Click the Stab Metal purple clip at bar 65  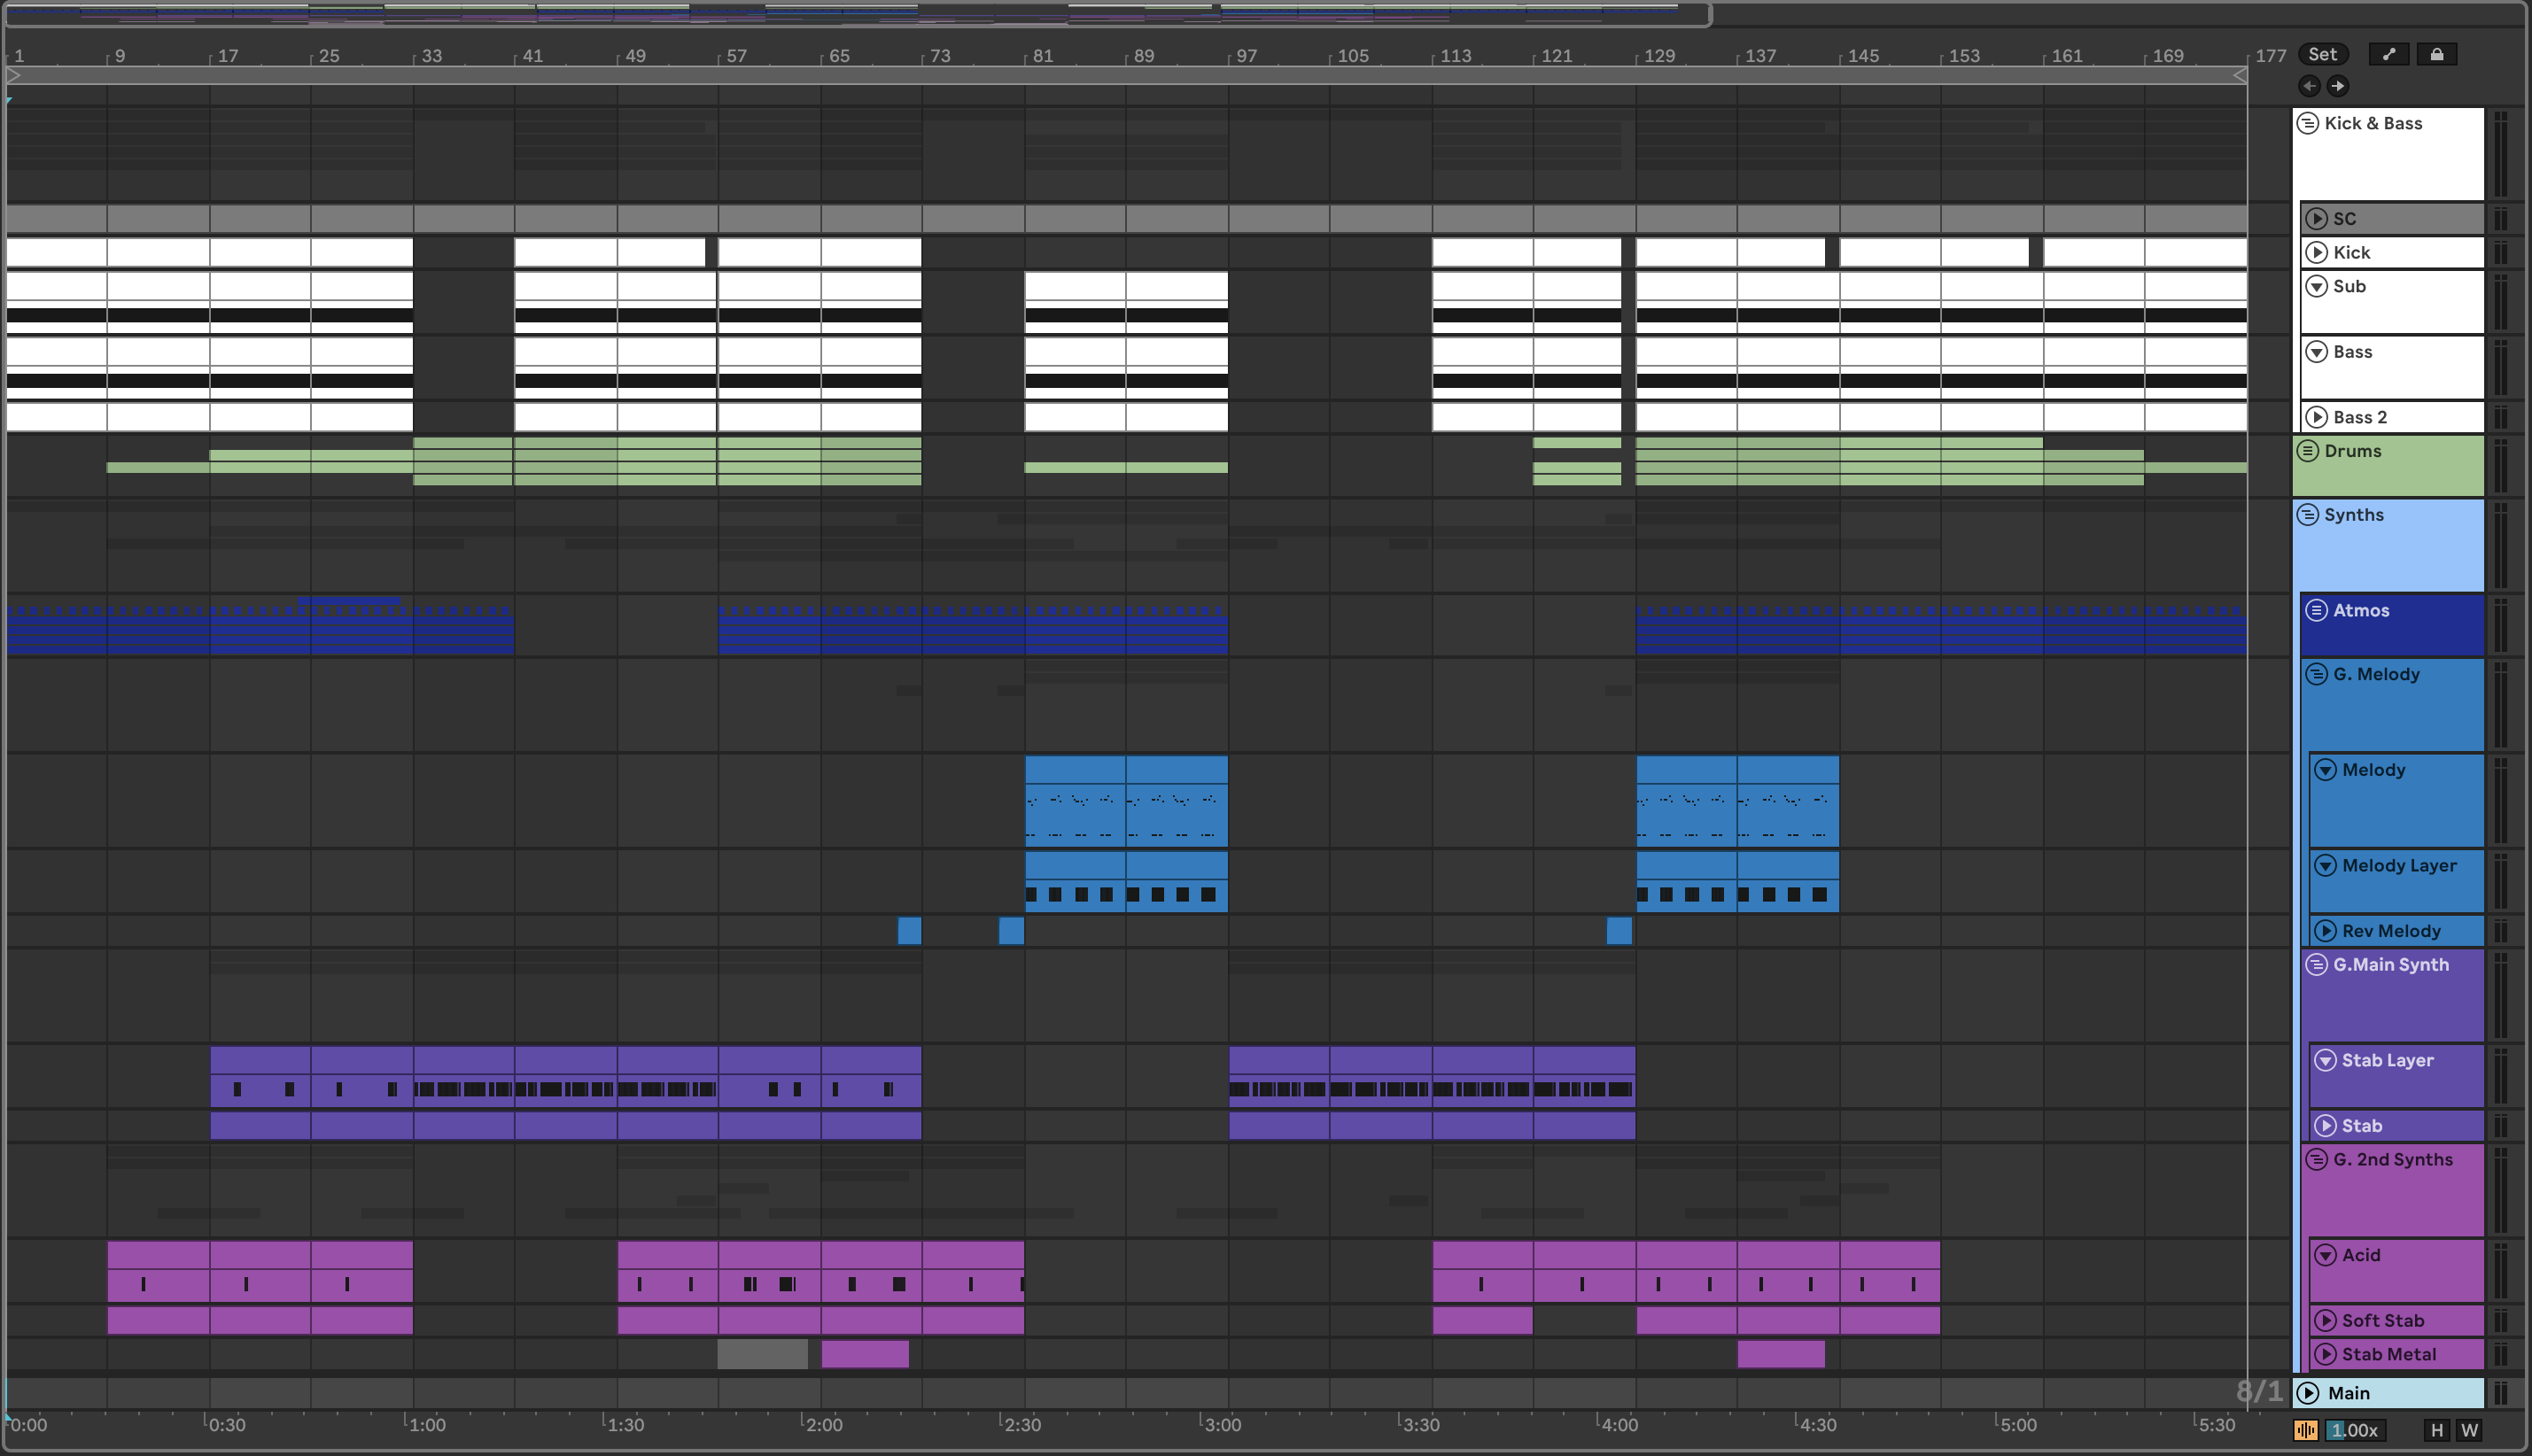864,1354
